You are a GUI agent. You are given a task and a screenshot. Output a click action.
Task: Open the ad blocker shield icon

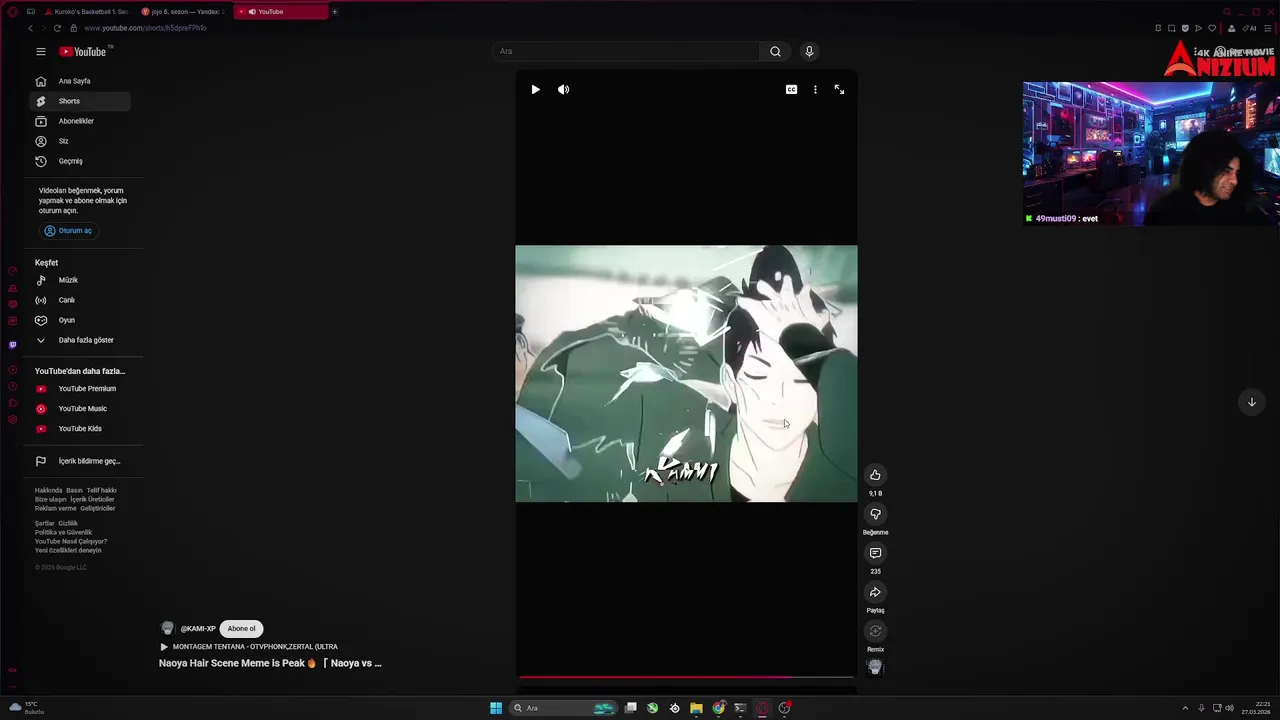pos(1185,28)
